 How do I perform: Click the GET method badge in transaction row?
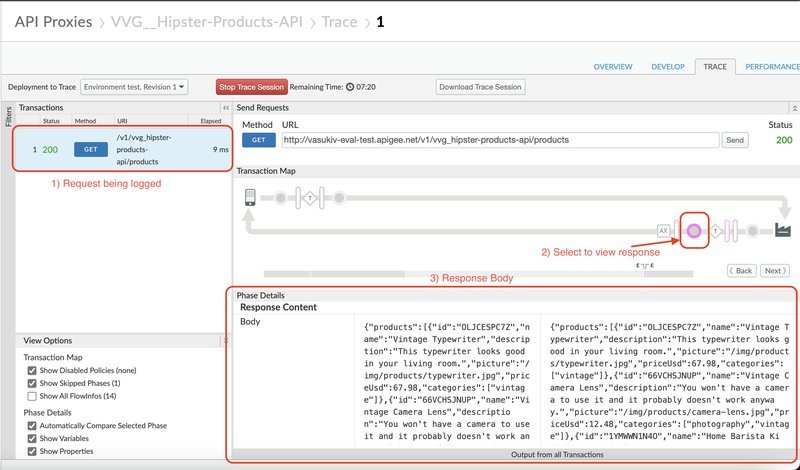tap(91, 150)
